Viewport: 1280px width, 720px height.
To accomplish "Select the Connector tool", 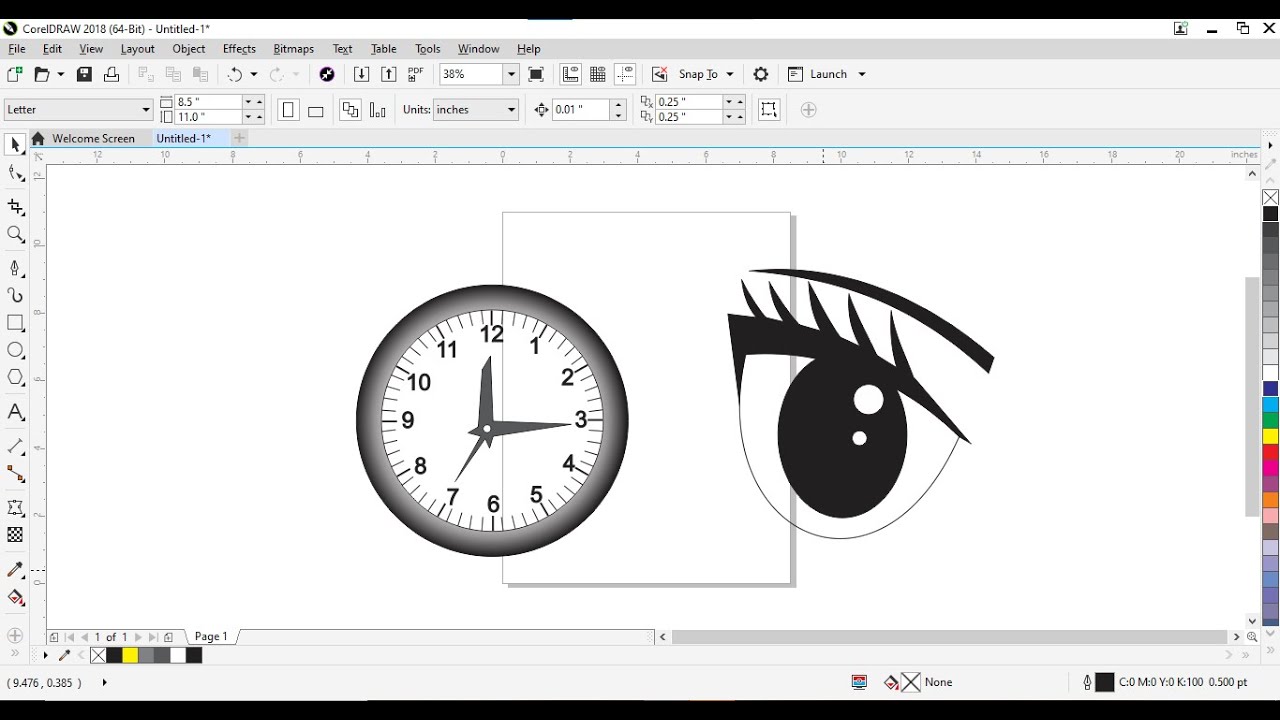I will [15, 474].
